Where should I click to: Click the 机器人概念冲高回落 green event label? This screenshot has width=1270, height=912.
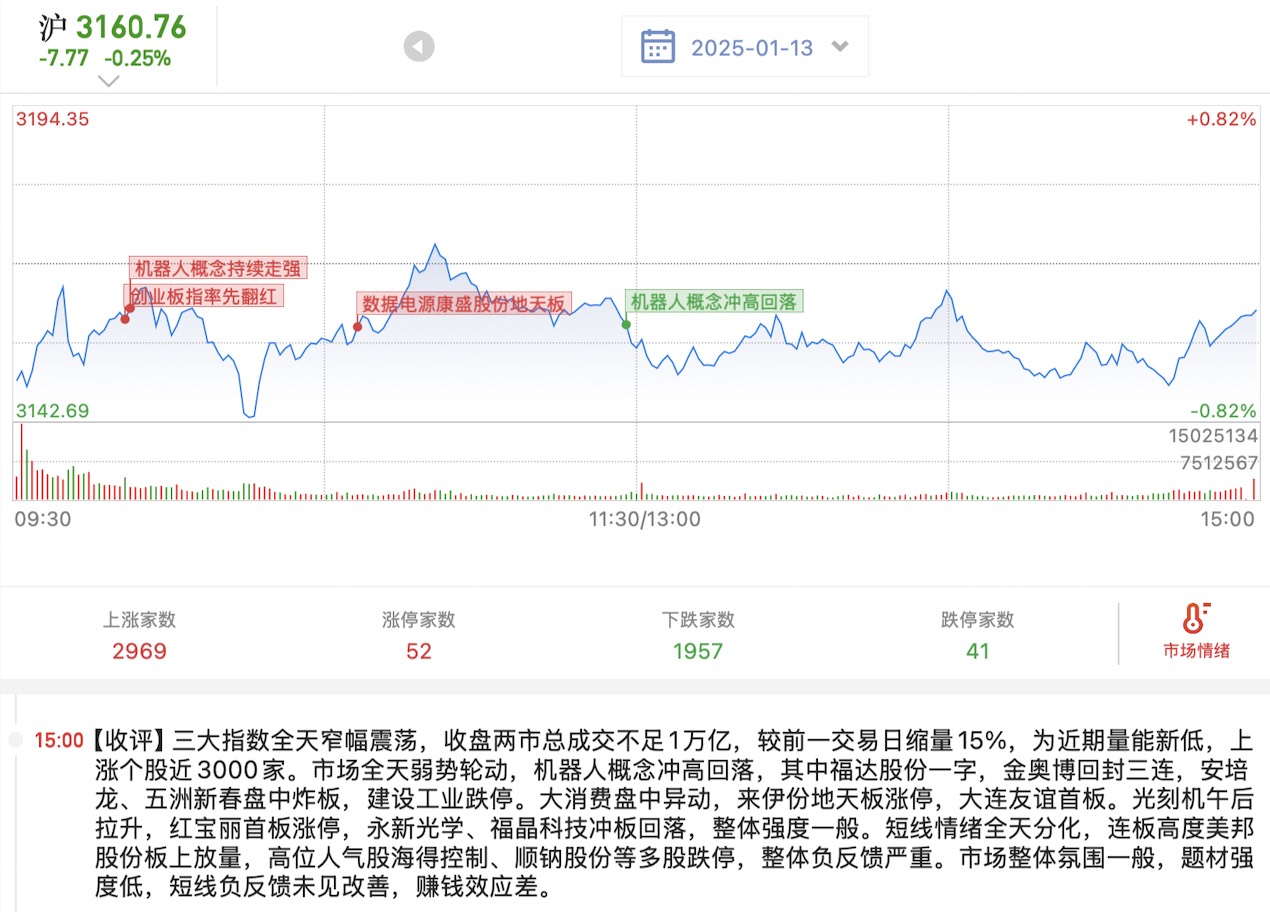[x=714, y=302]
